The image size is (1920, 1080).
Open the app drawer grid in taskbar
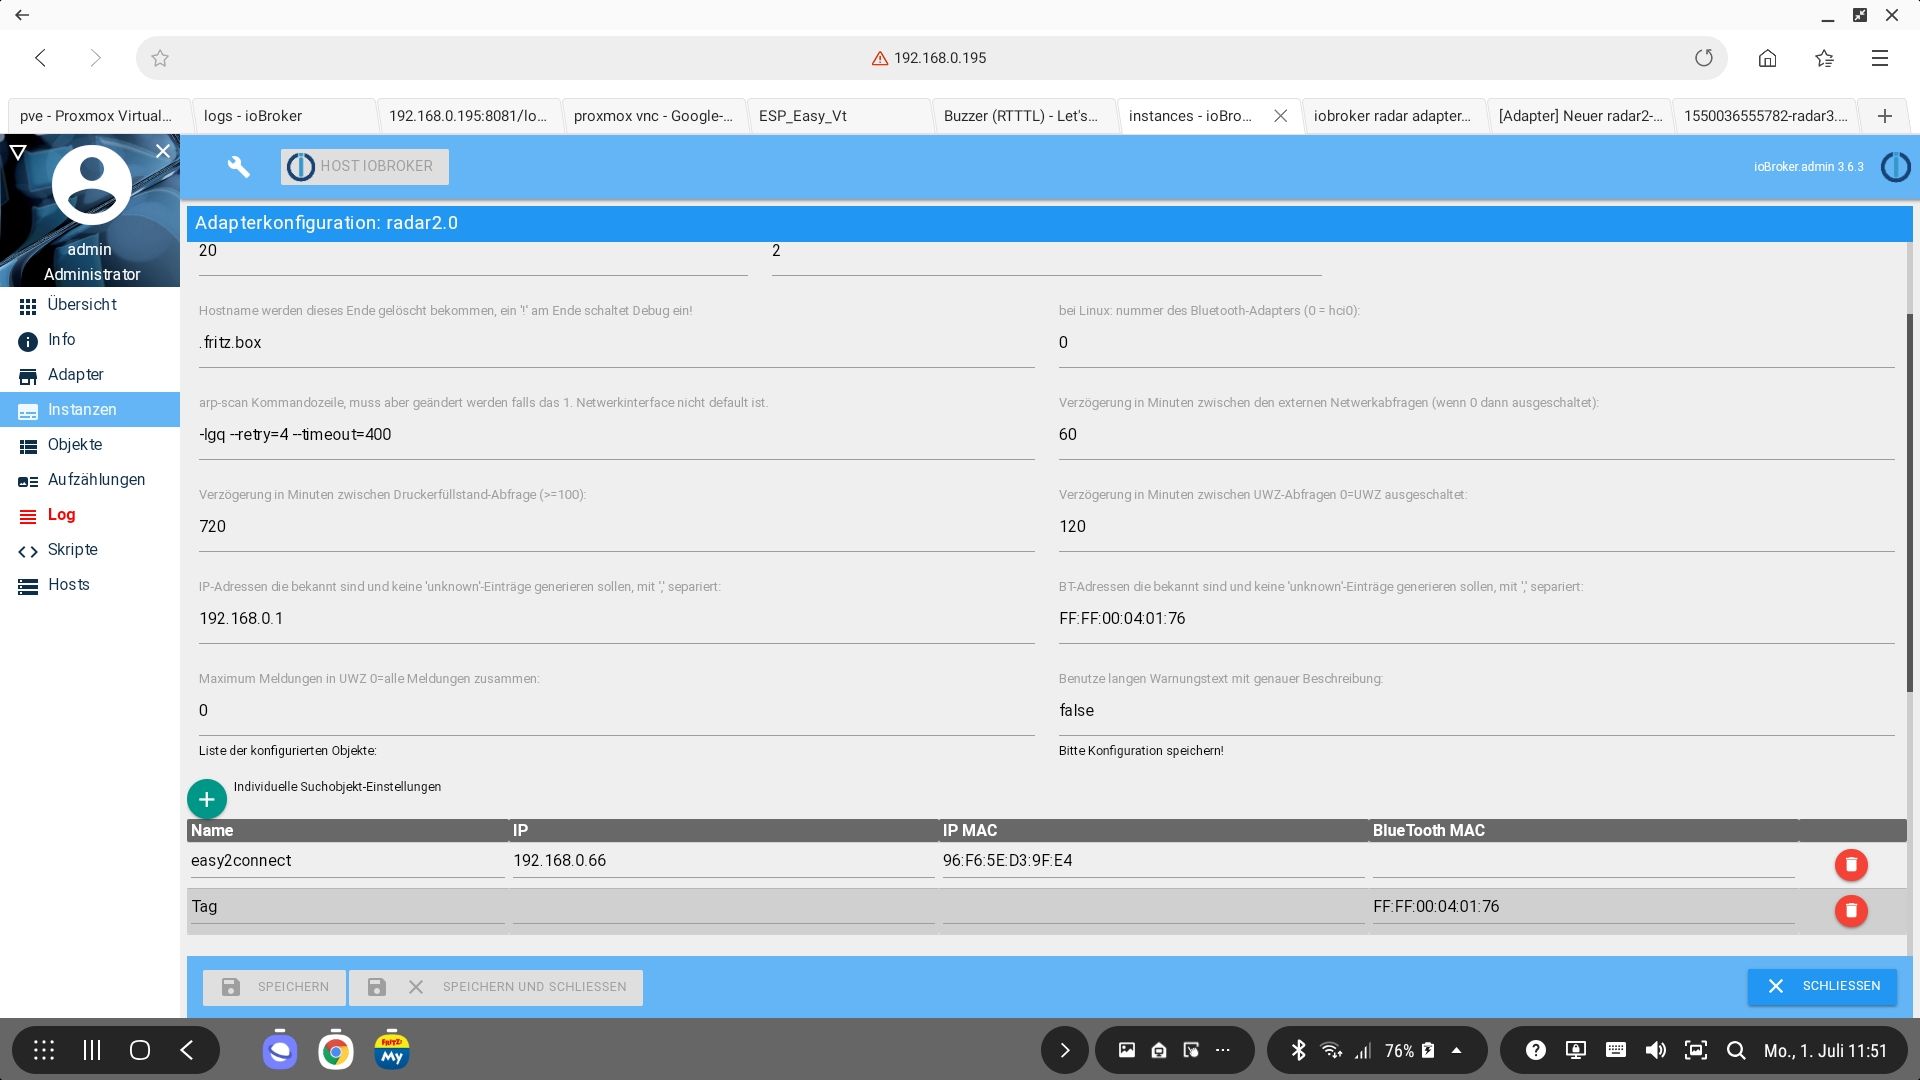coord(44,1050)
